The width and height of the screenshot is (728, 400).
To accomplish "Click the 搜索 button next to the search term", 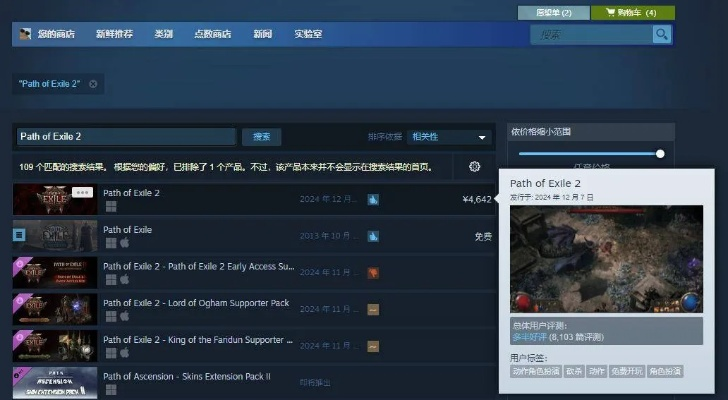I will point(261,137).
